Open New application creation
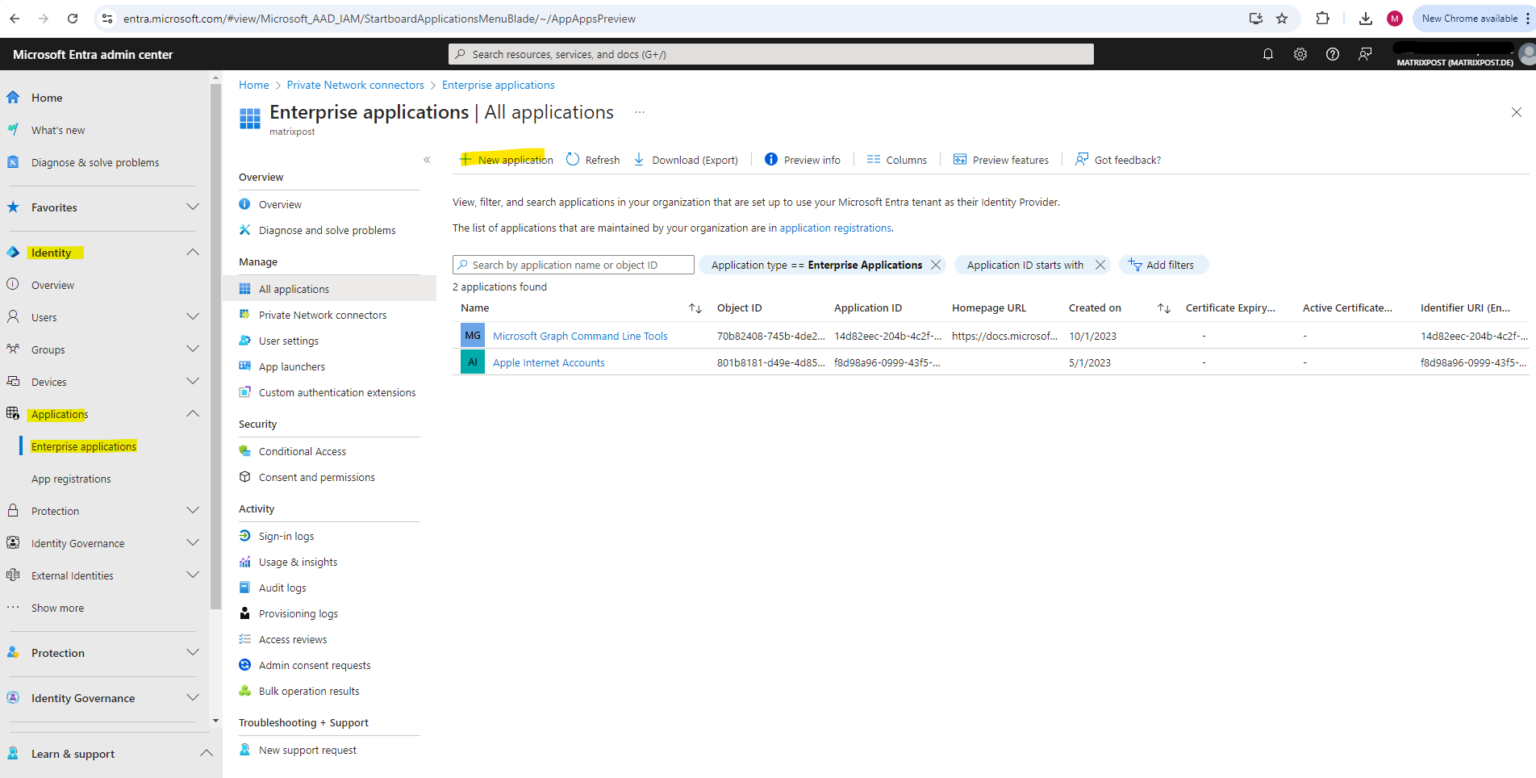1536x778 pixels. (x=506, y=159)
